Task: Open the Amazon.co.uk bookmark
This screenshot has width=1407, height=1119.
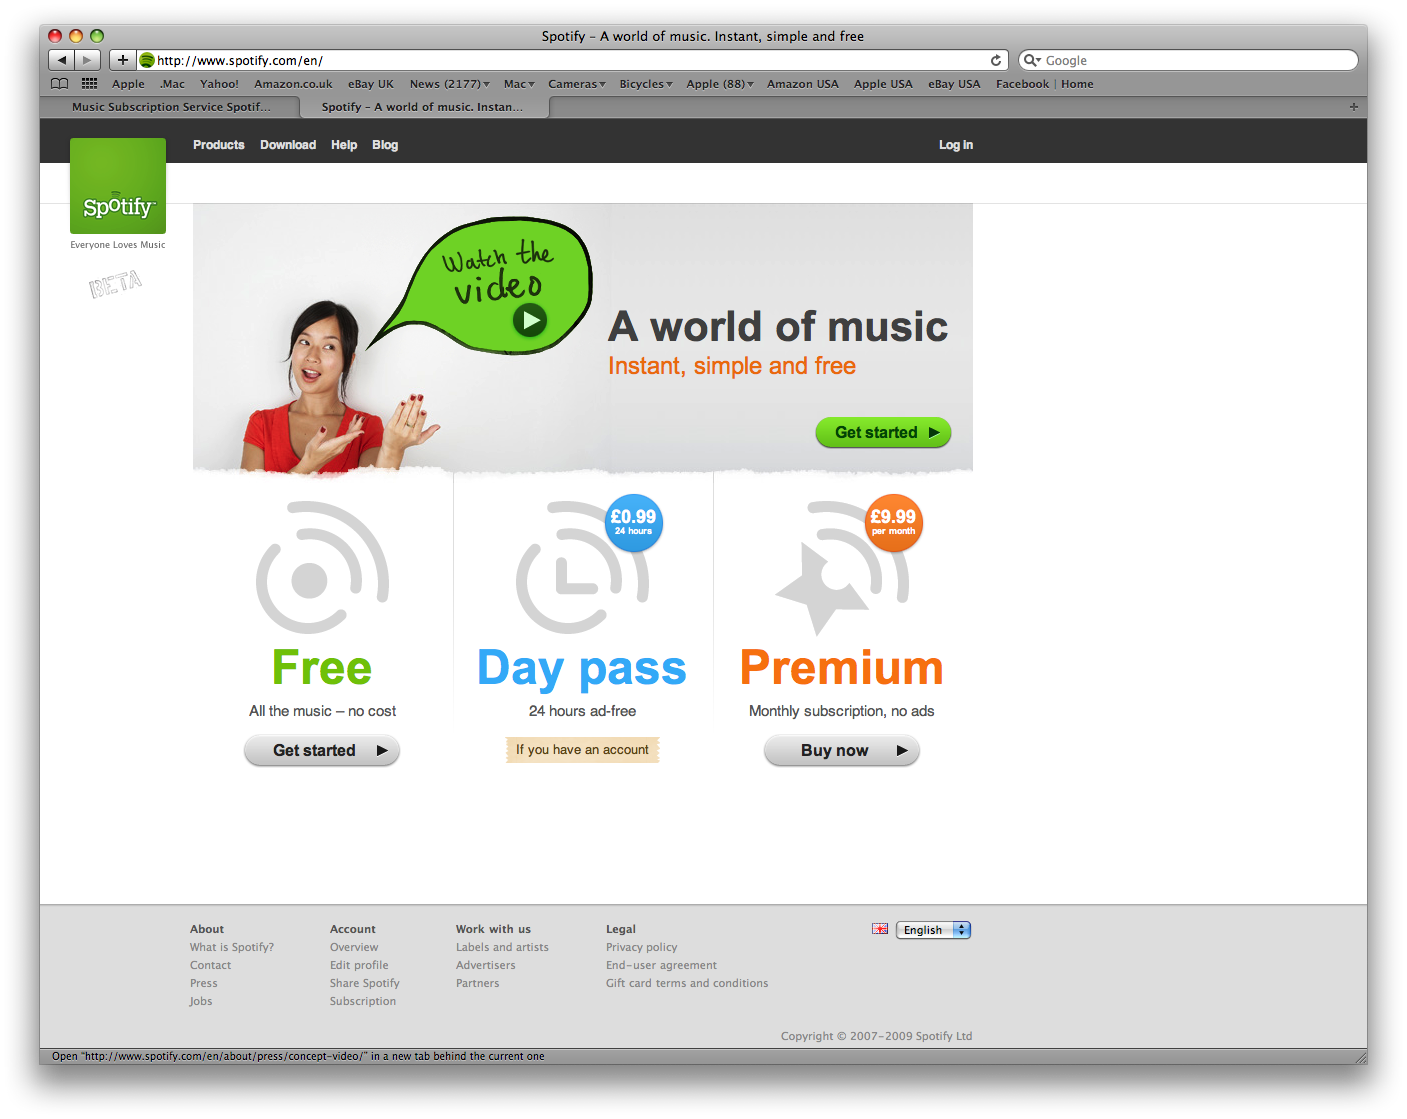Action: (x=293, y=84)
